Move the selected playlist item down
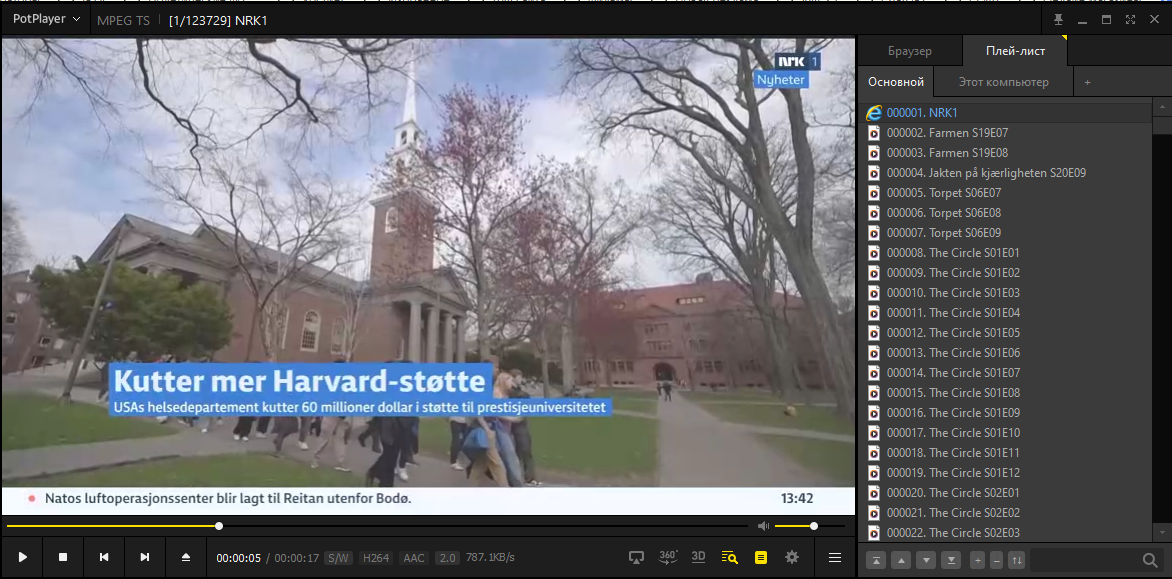Viewport: 1172px width, 579px height. coord(926,560)
